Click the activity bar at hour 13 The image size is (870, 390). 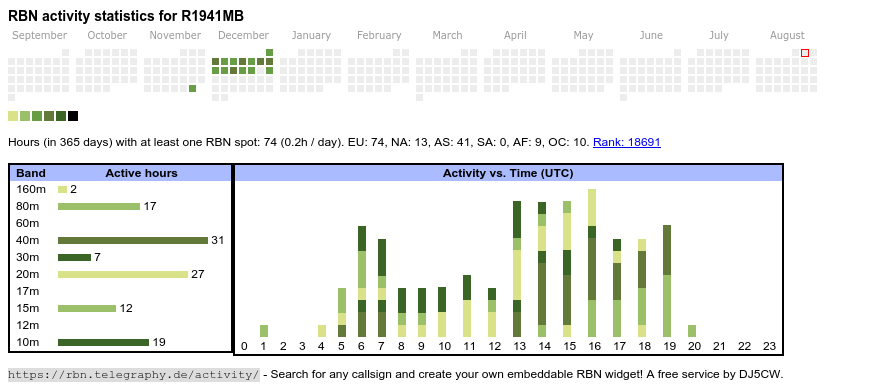(517, 269)
